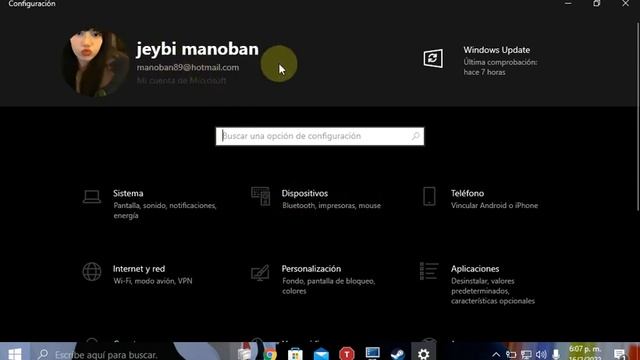Click the Windows Update heading
640x360 pixels.
(496, 50)
